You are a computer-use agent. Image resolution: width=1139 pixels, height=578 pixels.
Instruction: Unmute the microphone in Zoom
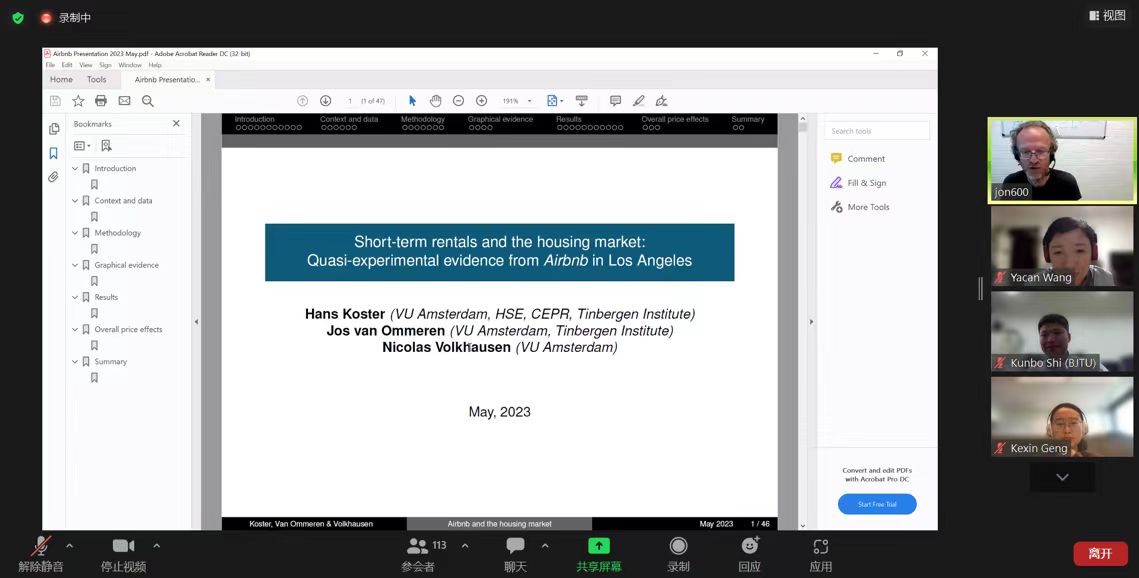pyautogui.click(x=41, y=554)
